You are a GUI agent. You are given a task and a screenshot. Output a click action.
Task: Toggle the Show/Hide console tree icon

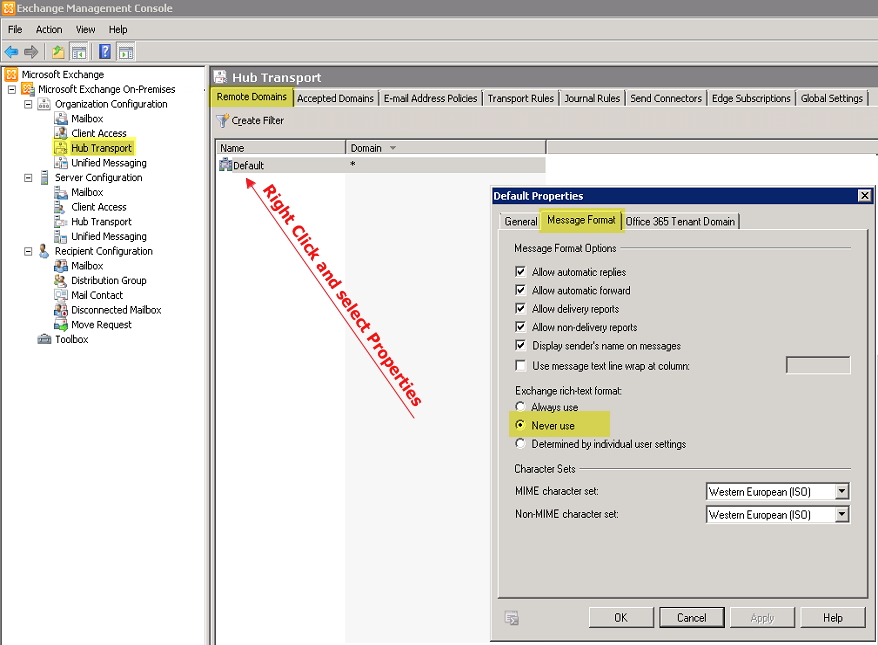(78, 52)
